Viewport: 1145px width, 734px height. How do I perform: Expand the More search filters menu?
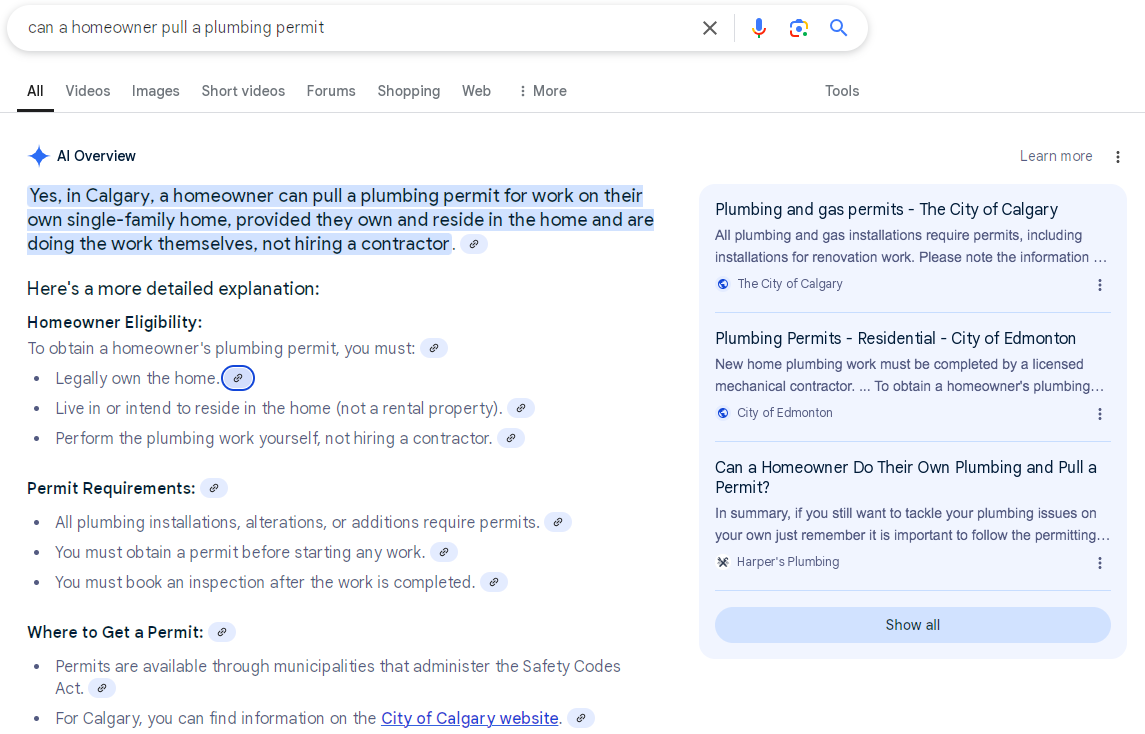click(542, 91)
